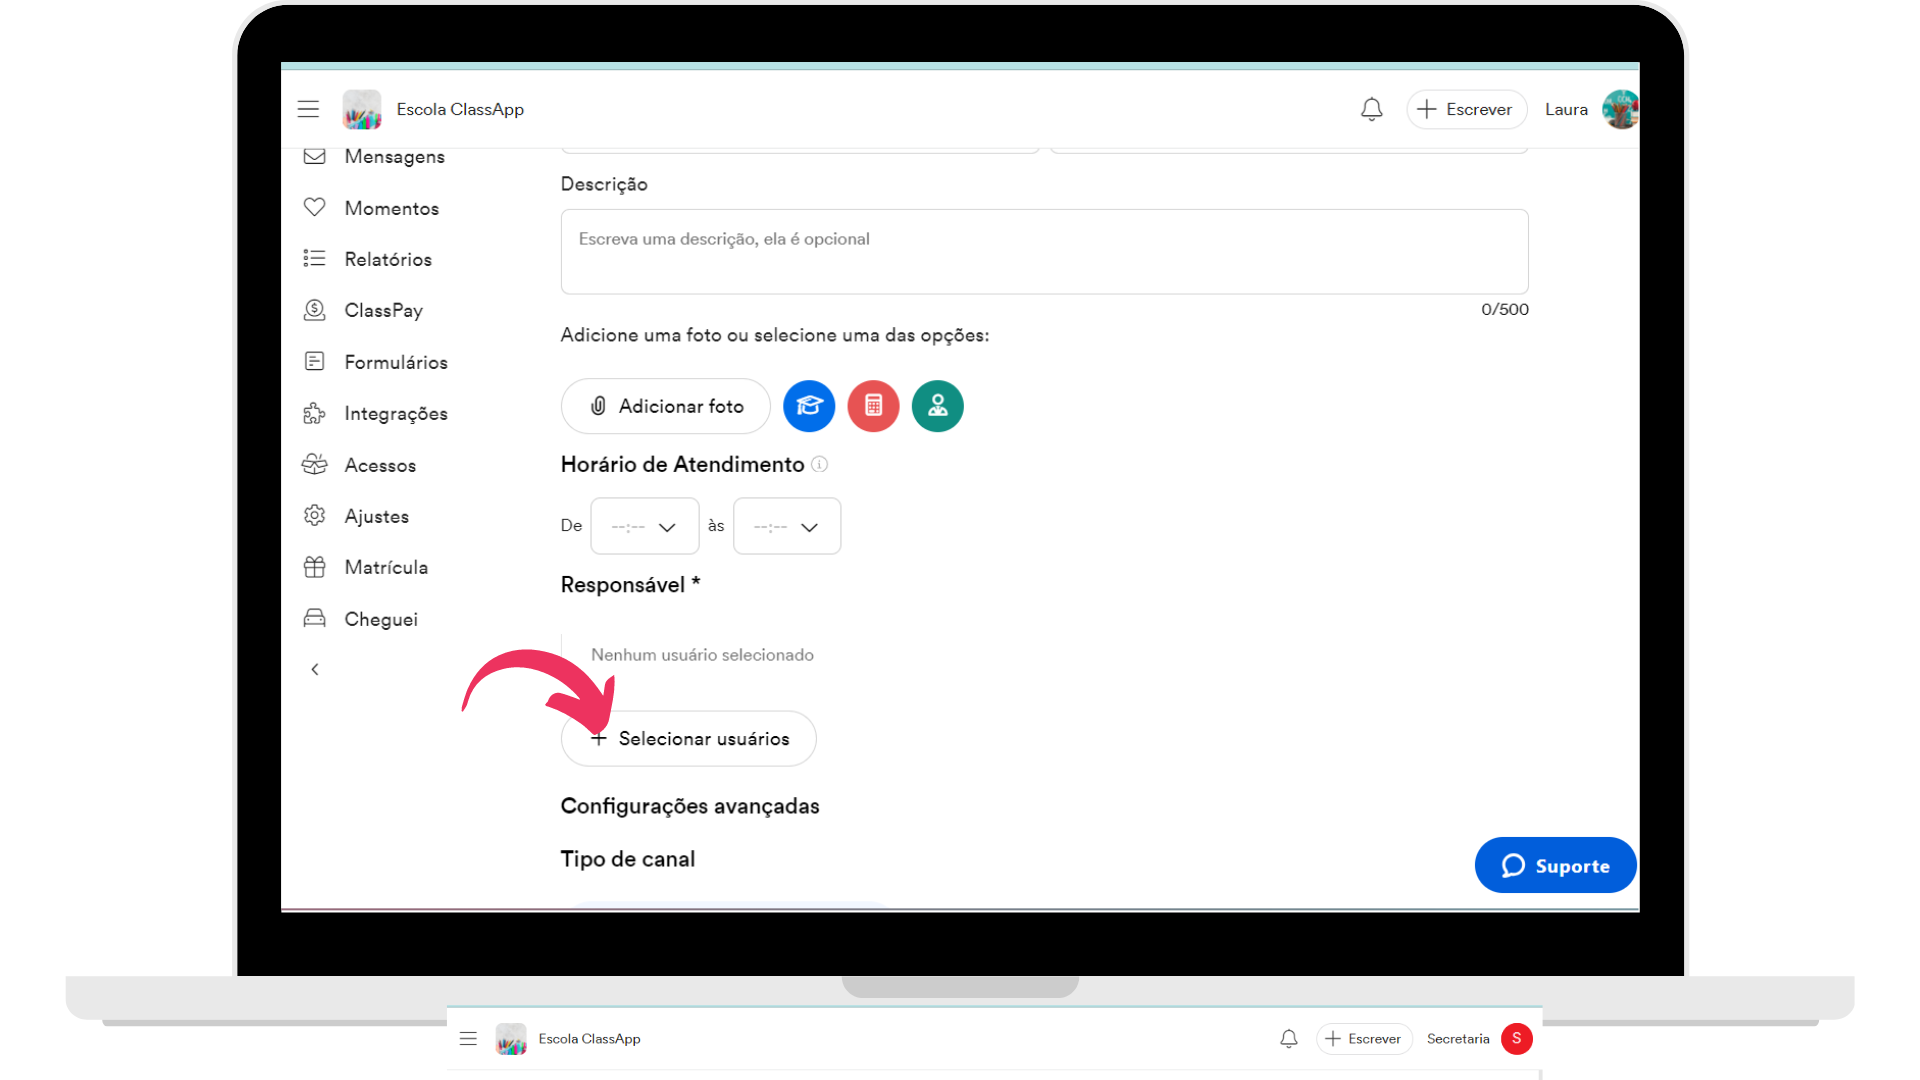Viewport: 1920px width, 1080px height.
Task: Click the Tipo de canal heading
Action: 628,859
